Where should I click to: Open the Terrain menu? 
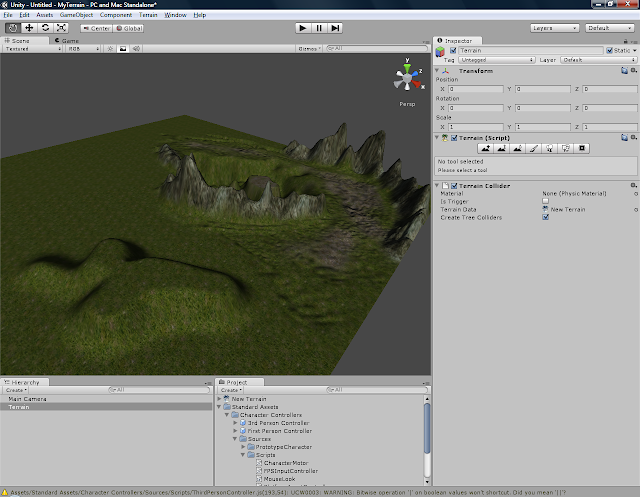point(148,15)
